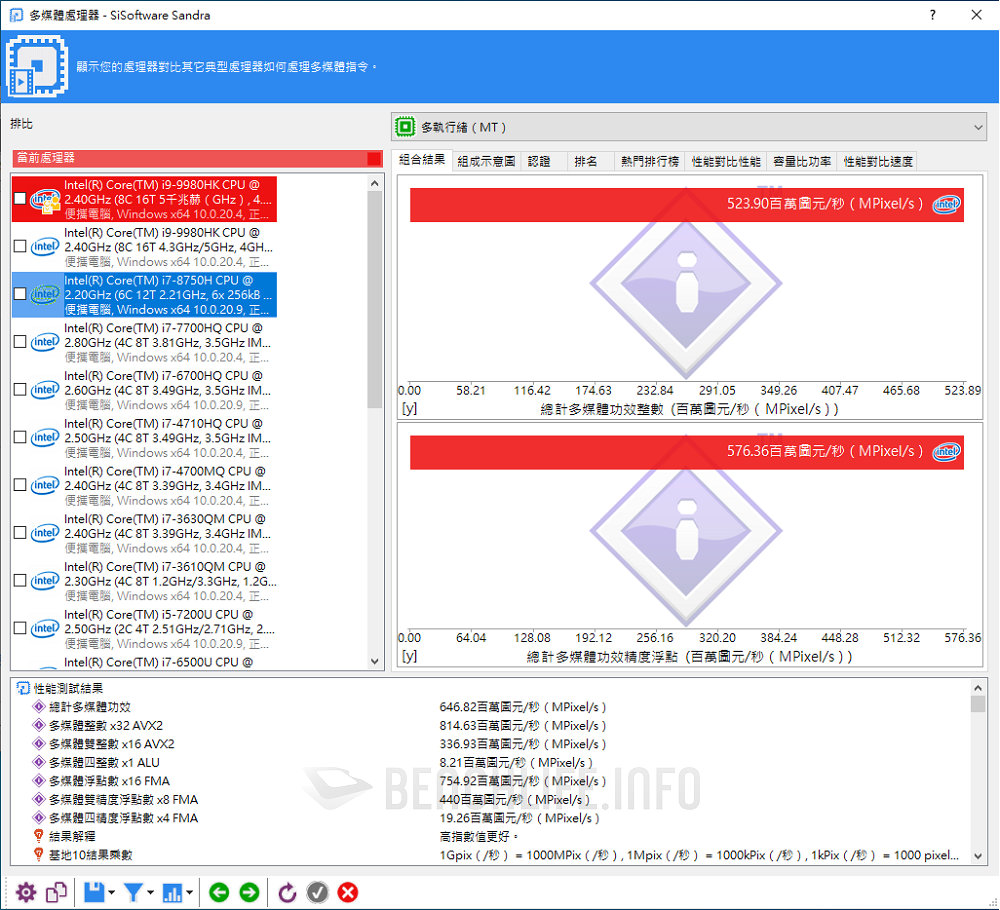Apply the results filter tool

click(134, 892)
